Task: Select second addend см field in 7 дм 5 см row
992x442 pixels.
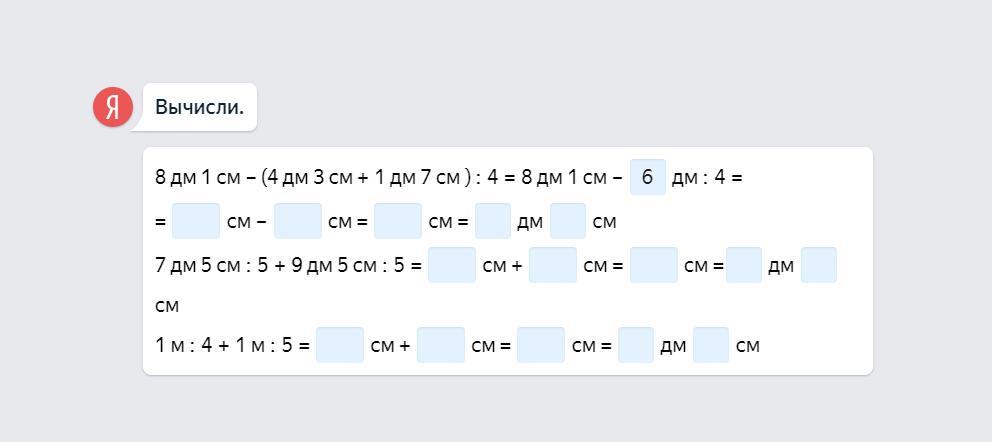Action: [x=553, y=265]
